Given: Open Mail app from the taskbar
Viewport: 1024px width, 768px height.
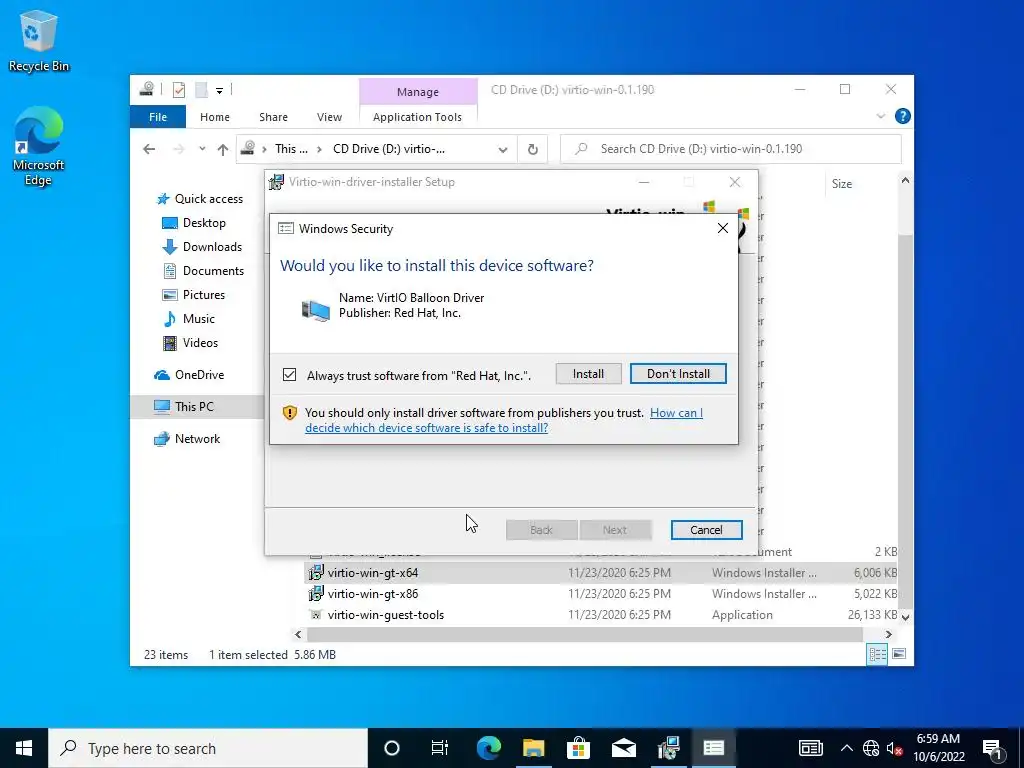Looking at the screenshot, I should (624, 748).
